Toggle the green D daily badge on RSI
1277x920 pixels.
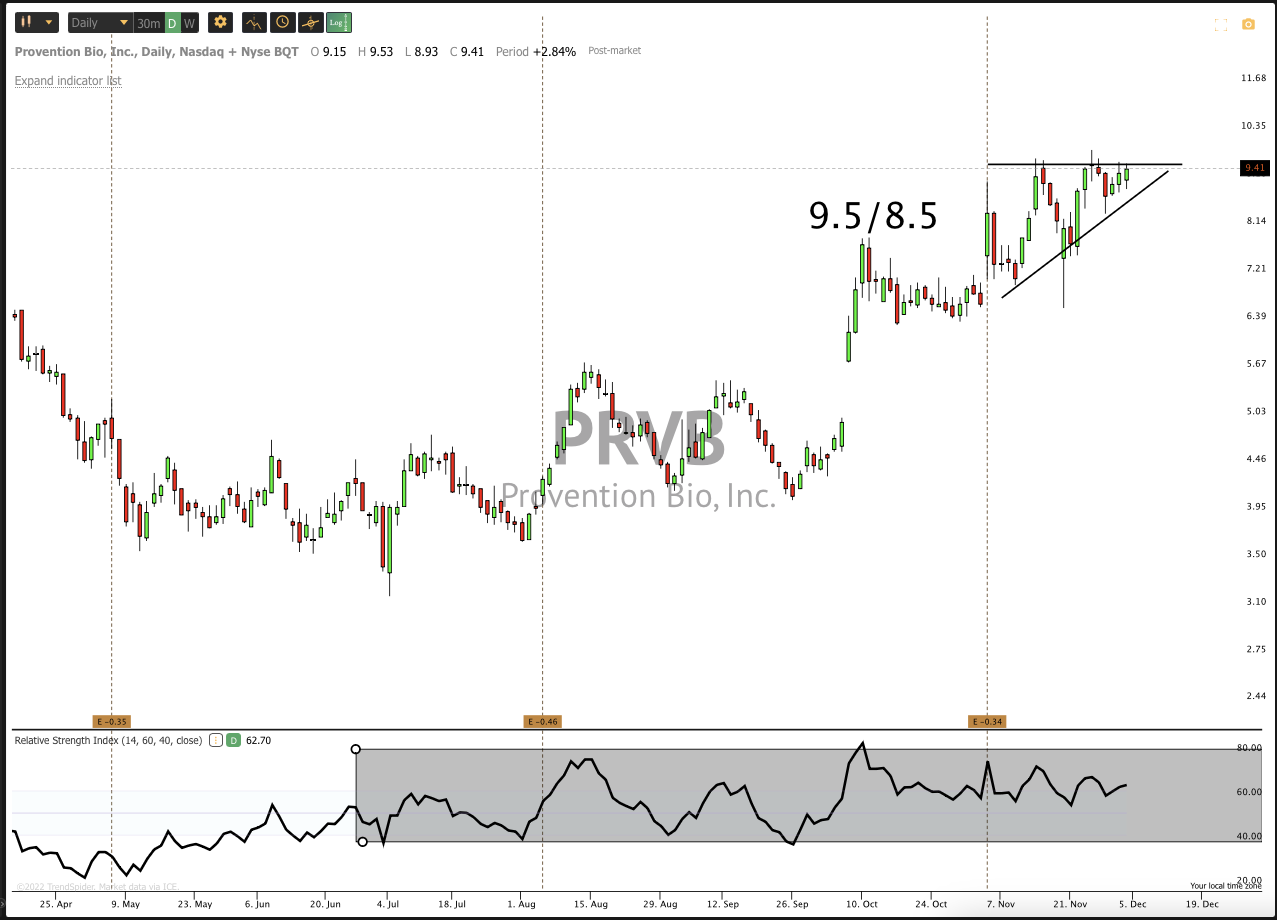pyautogui.click(x=233, y=740)
